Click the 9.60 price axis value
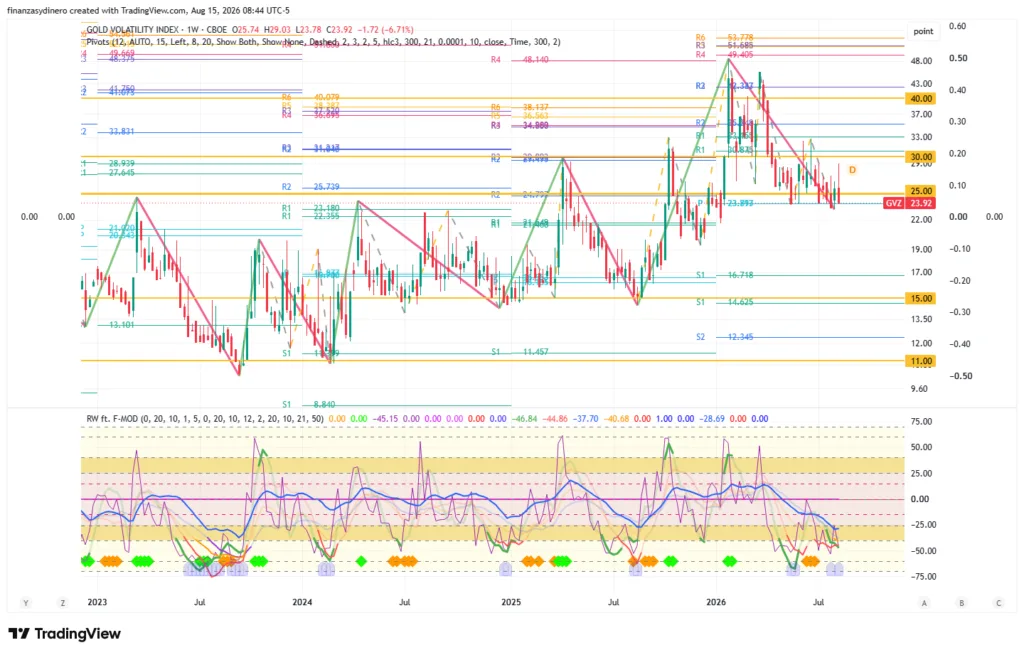This screenshot has height=655, width=1024. [x=919, y=389]
